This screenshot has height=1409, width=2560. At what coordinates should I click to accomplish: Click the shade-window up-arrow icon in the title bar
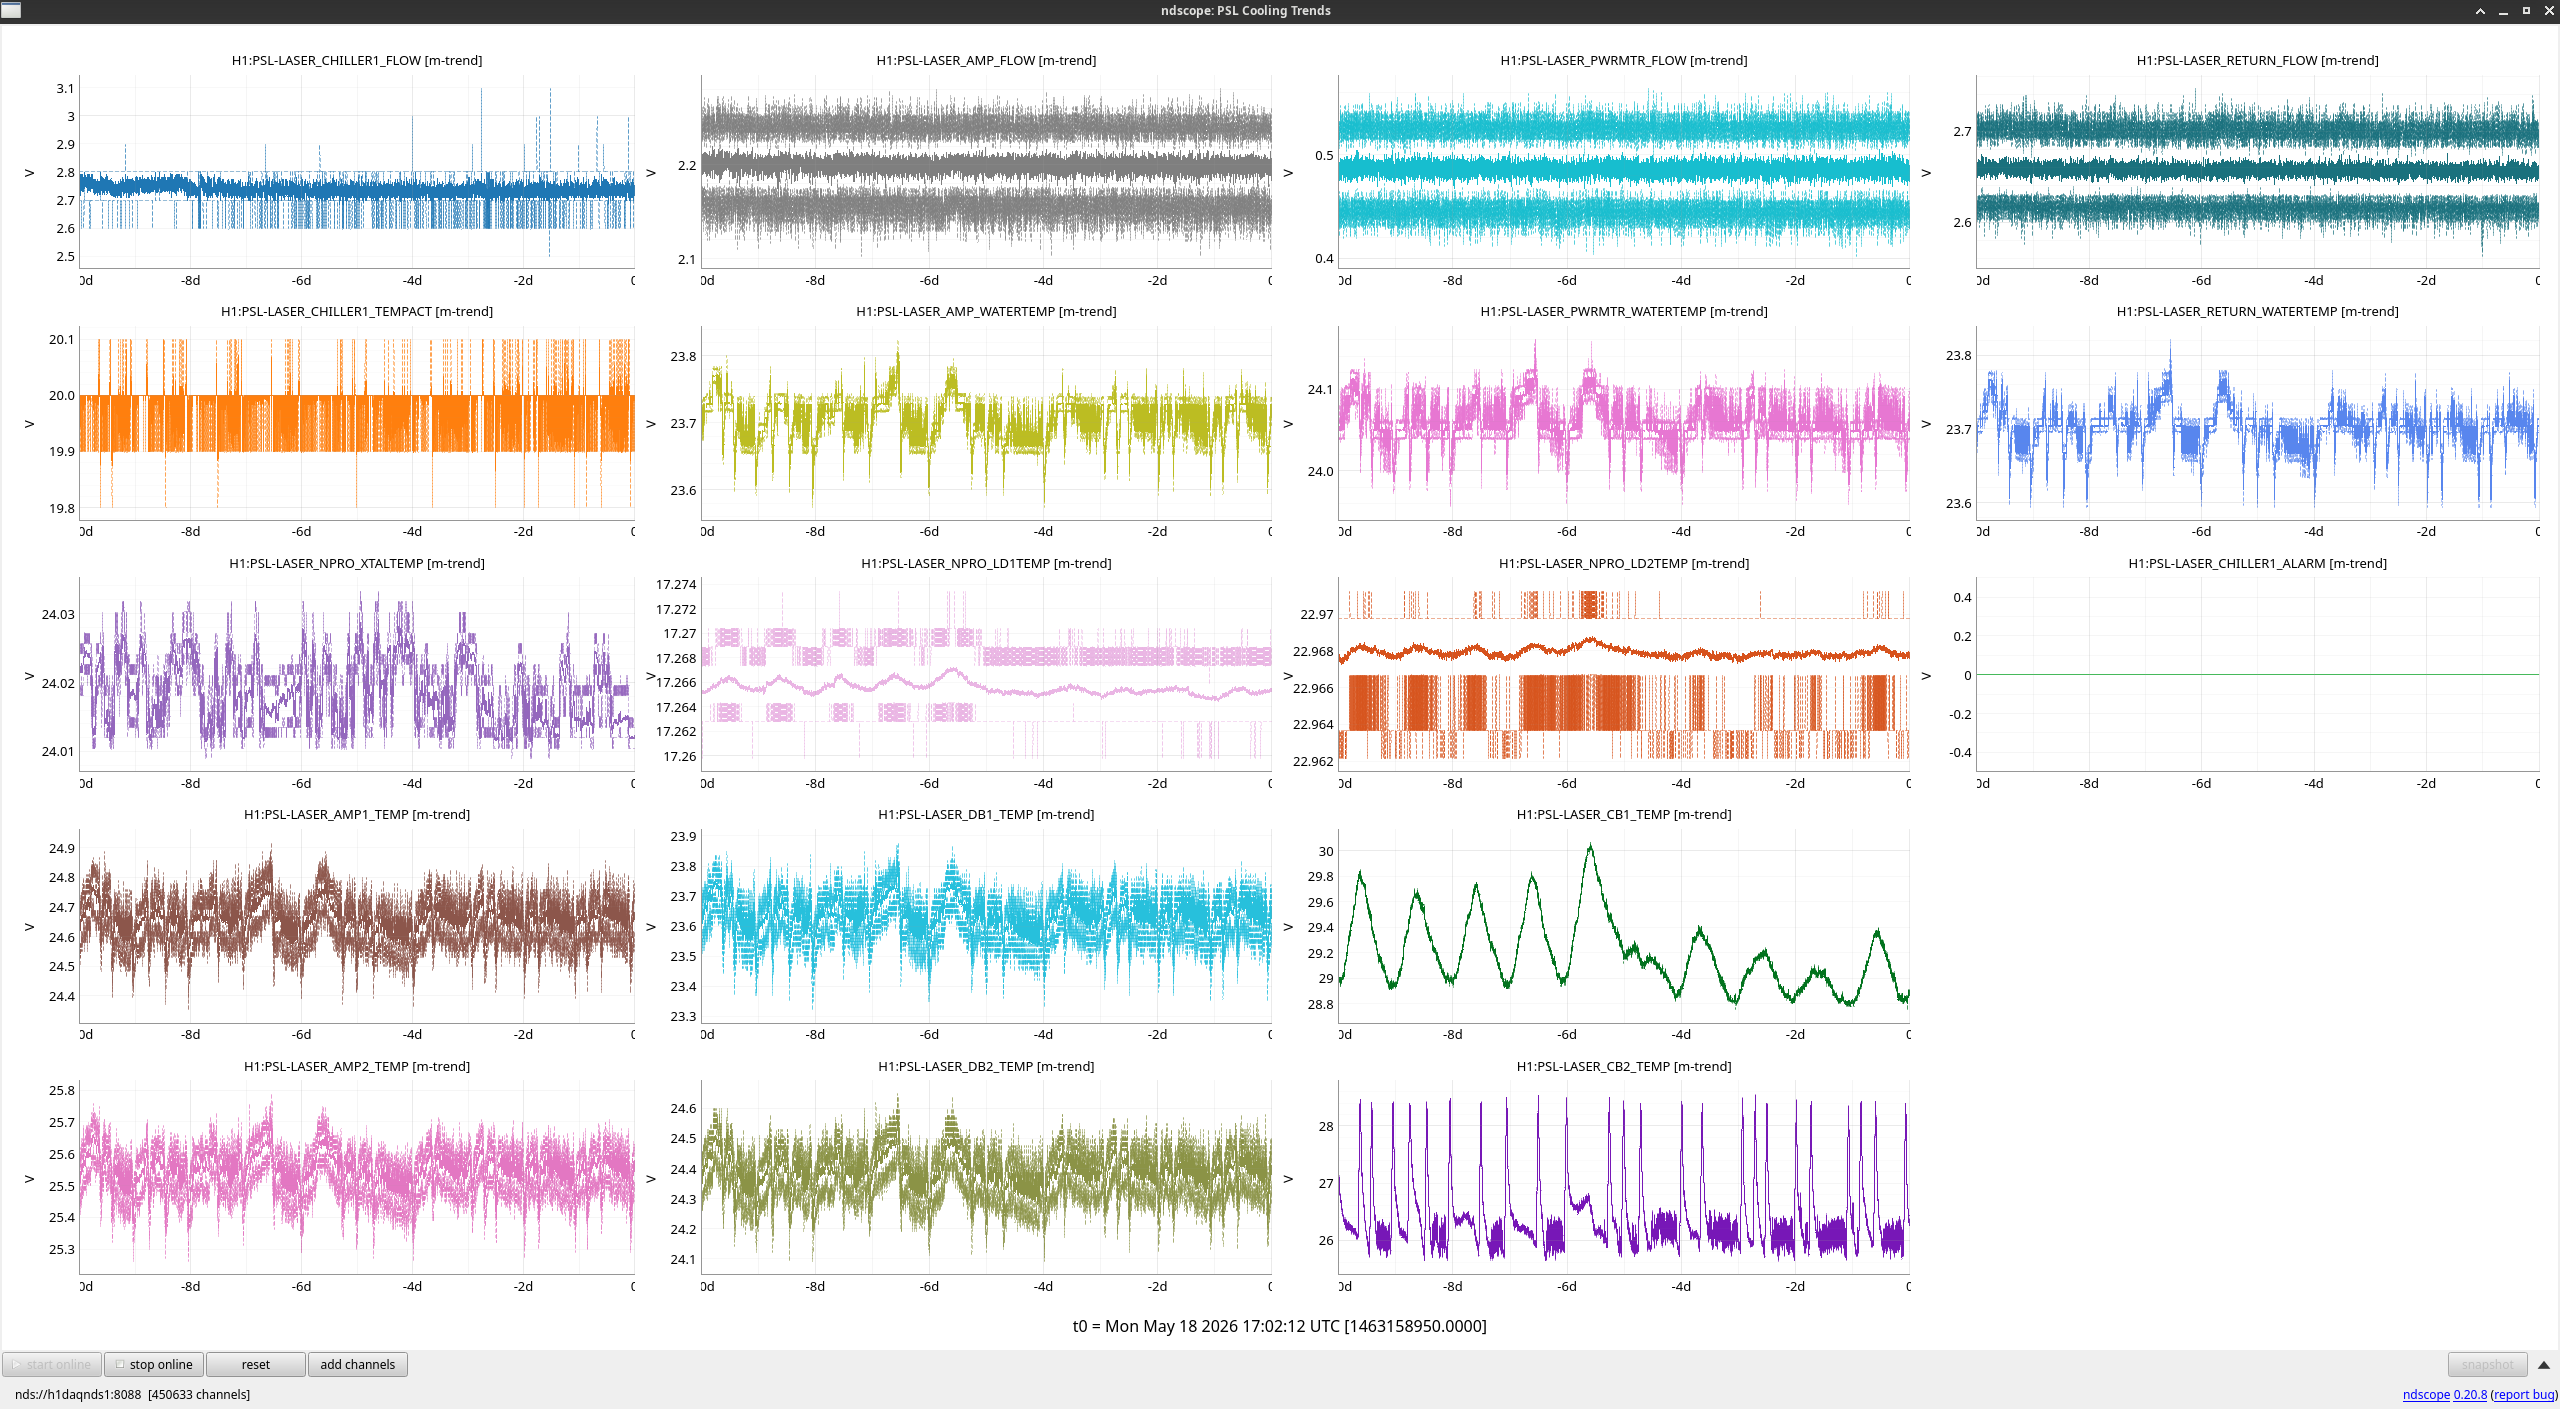pyautogui.click(x=2480, y=11)
